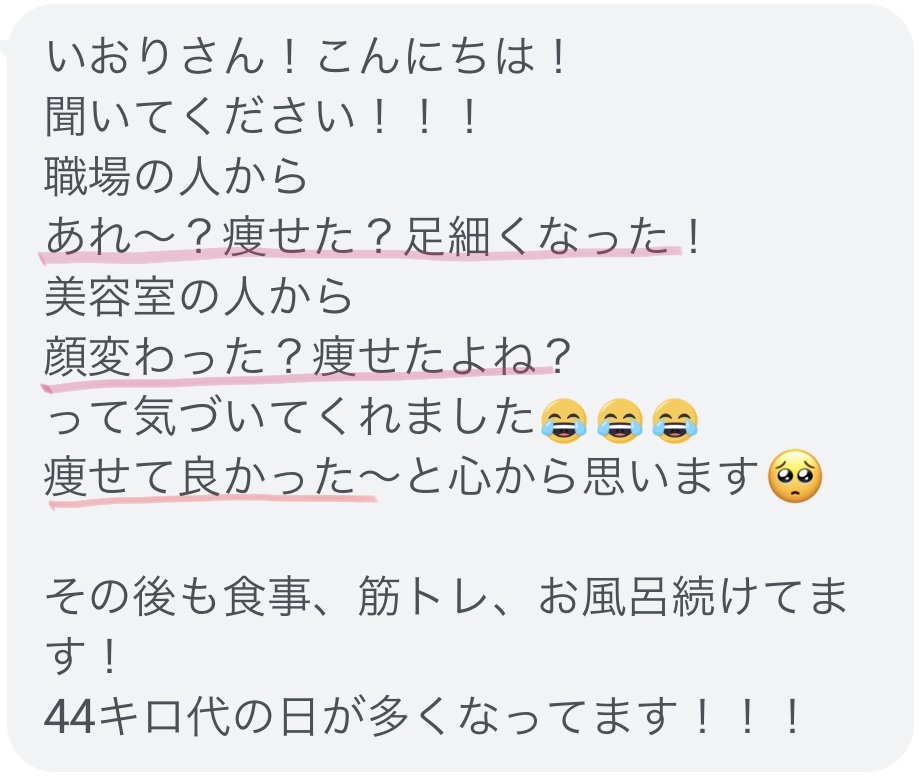
Task: Click underlined text 顔変わった？痩せたよね？
Action: [308, 356]
